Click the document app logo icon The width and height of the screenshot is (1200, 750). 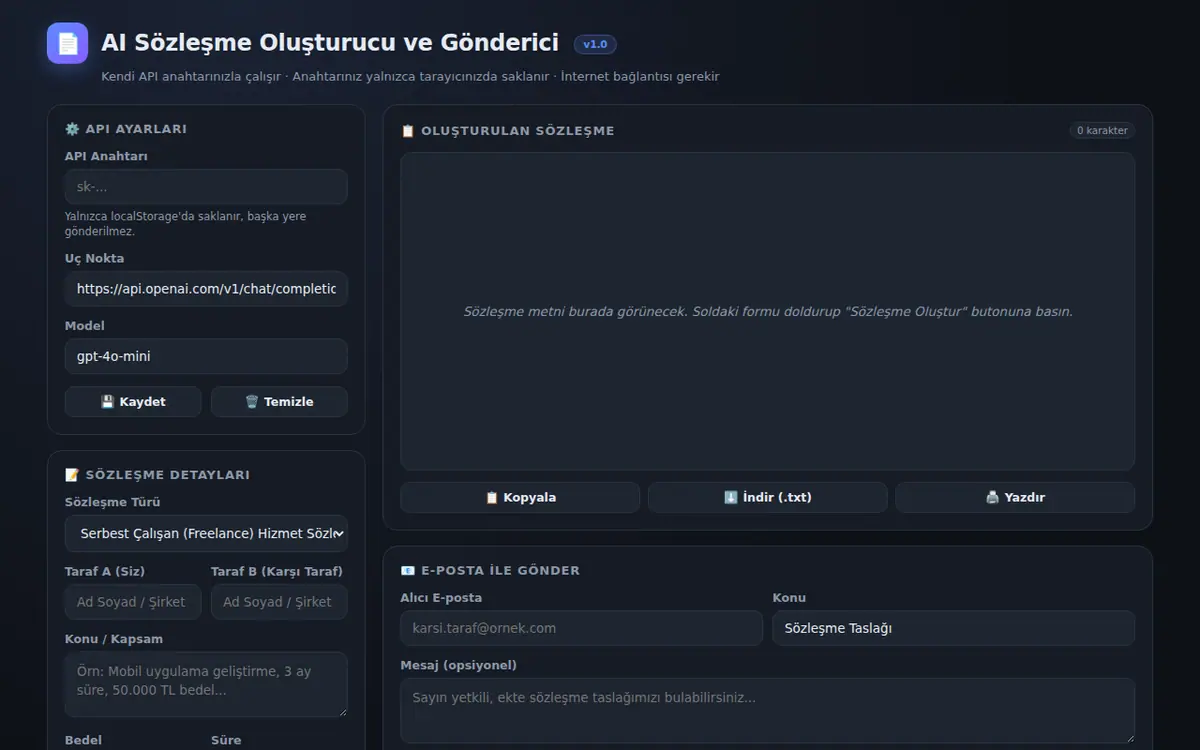(68, 43)
